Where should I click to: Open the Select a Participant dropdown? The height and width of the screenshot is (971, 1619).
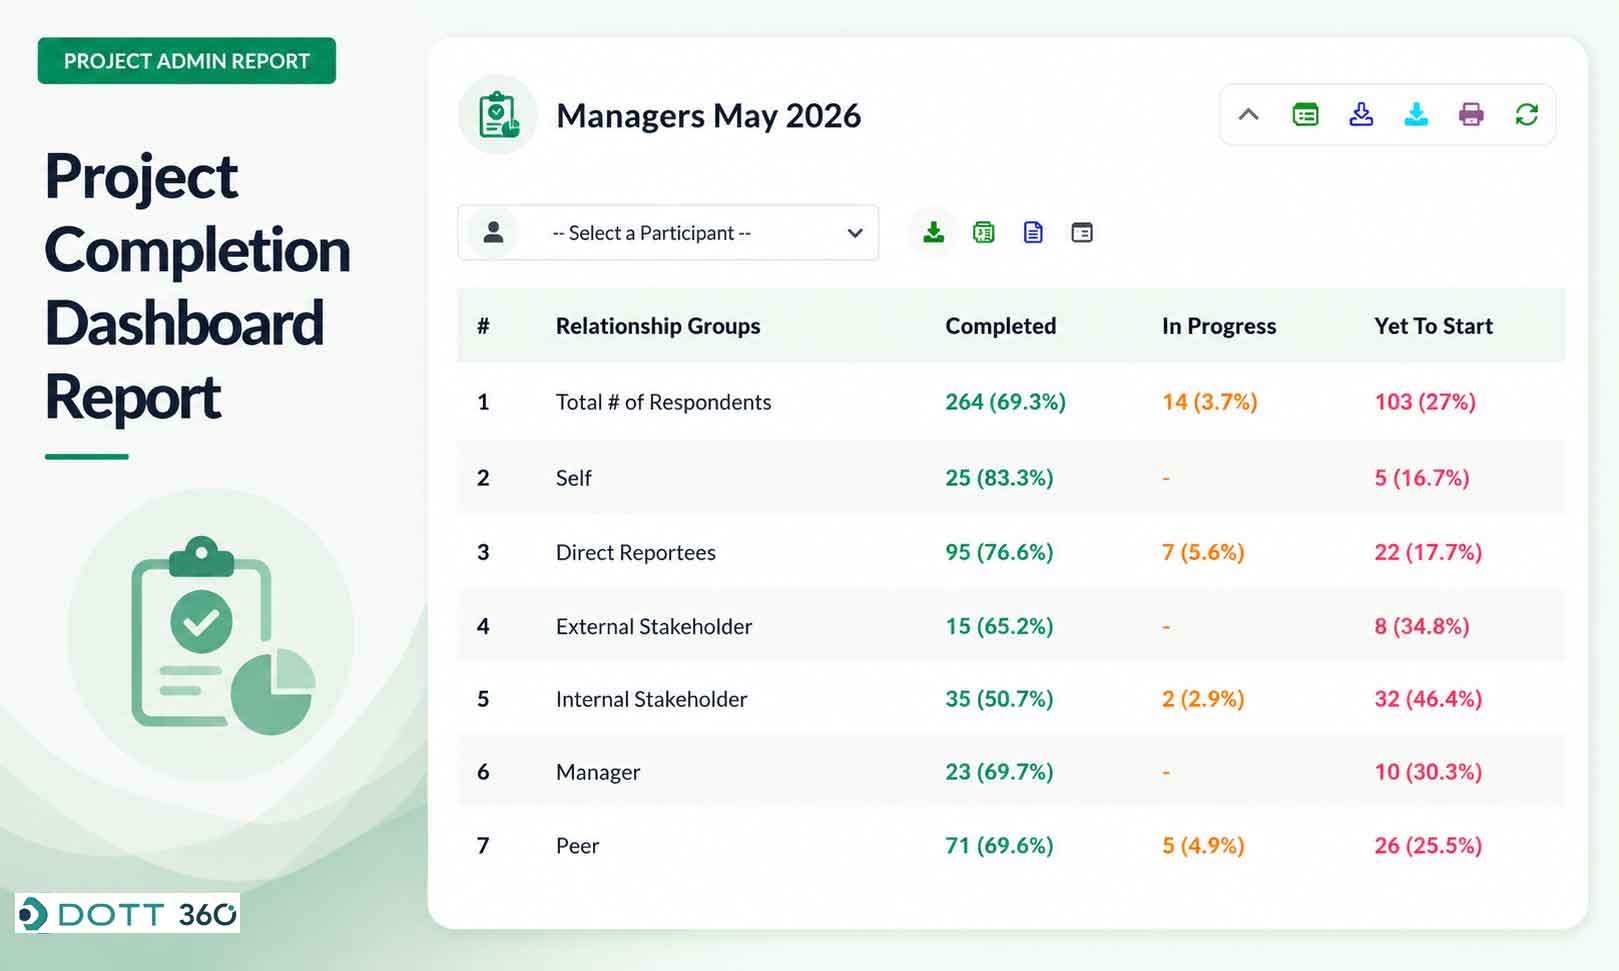tap(668, 233)
